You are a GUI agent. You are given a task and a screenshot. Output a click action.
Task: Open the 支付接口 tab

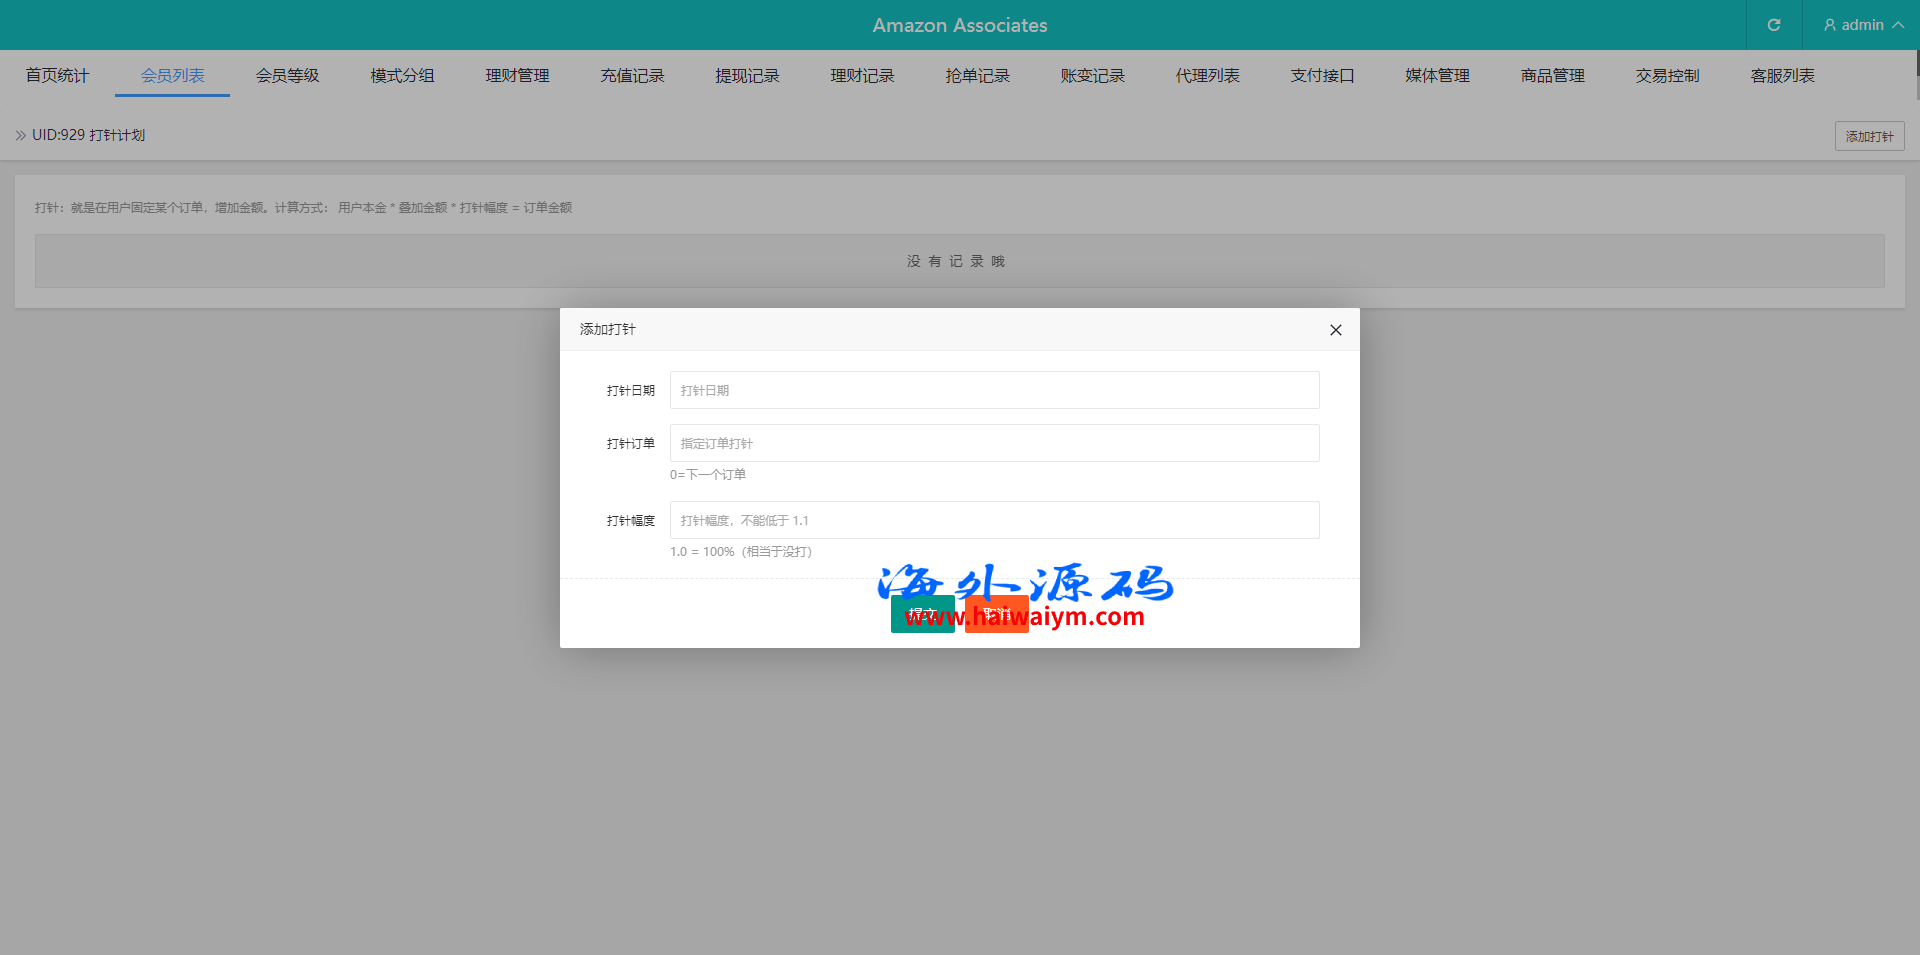1322,76
